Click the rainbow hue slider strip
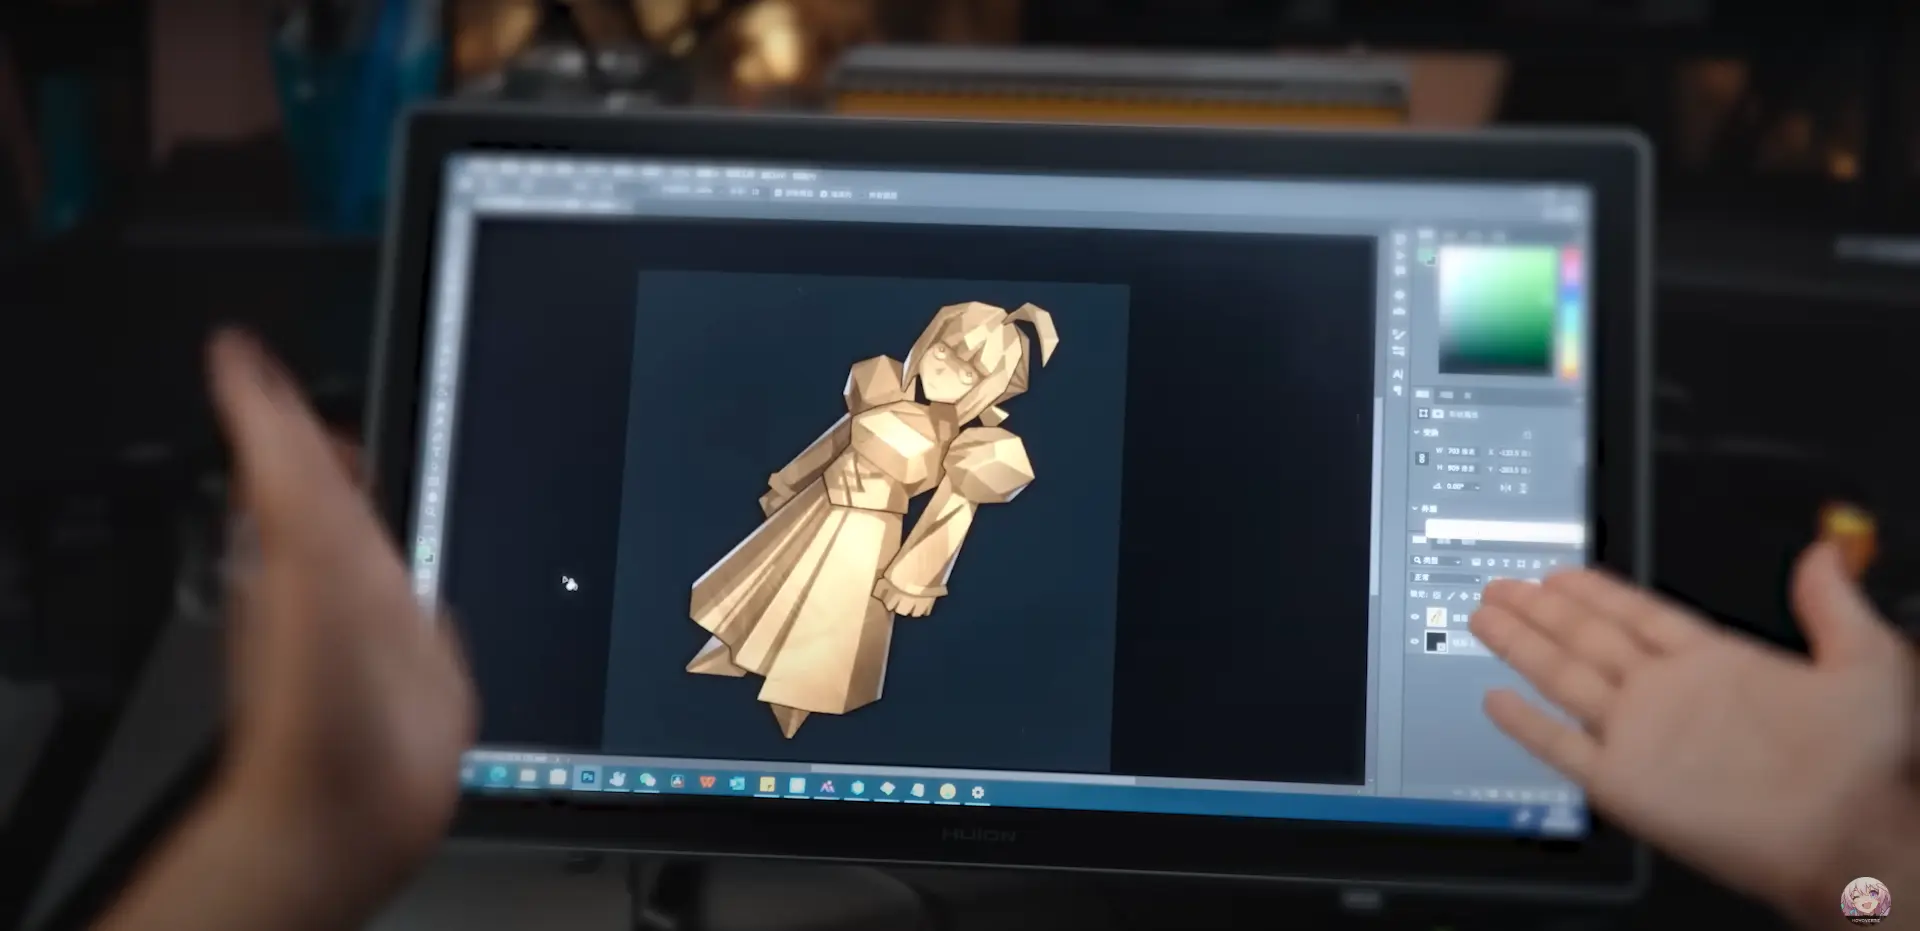1920x931 pixels. (1570, 313)
